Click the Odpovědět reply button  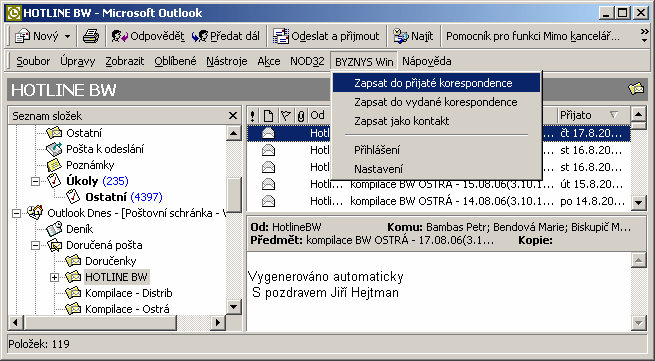tap(147, 37)
